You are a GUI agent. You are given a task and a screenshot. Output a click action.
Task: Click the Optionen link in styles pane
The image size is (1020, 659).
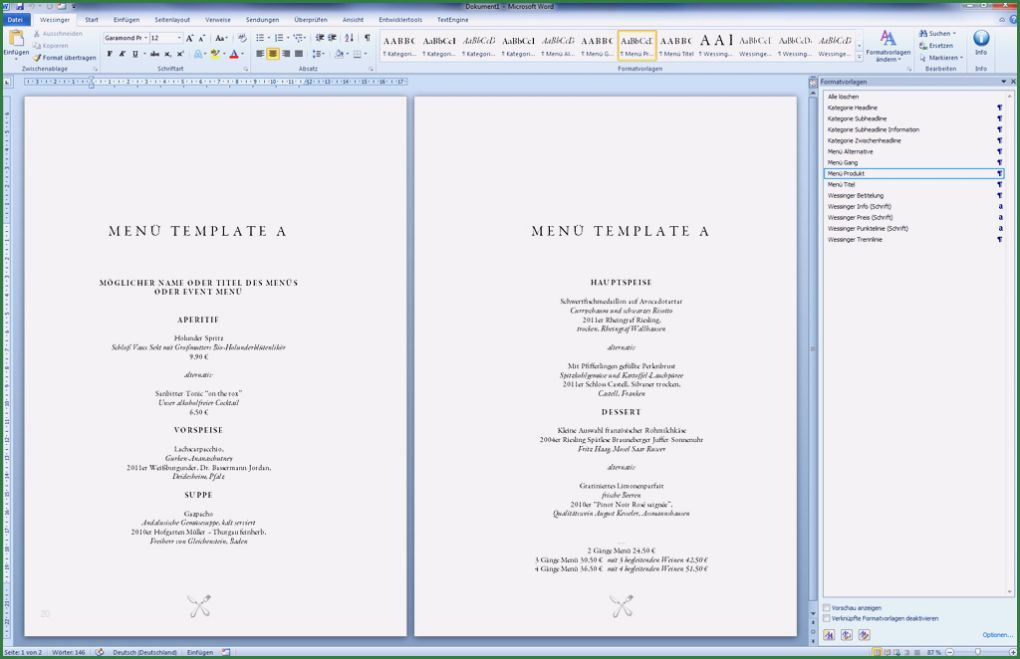point(996,635)
